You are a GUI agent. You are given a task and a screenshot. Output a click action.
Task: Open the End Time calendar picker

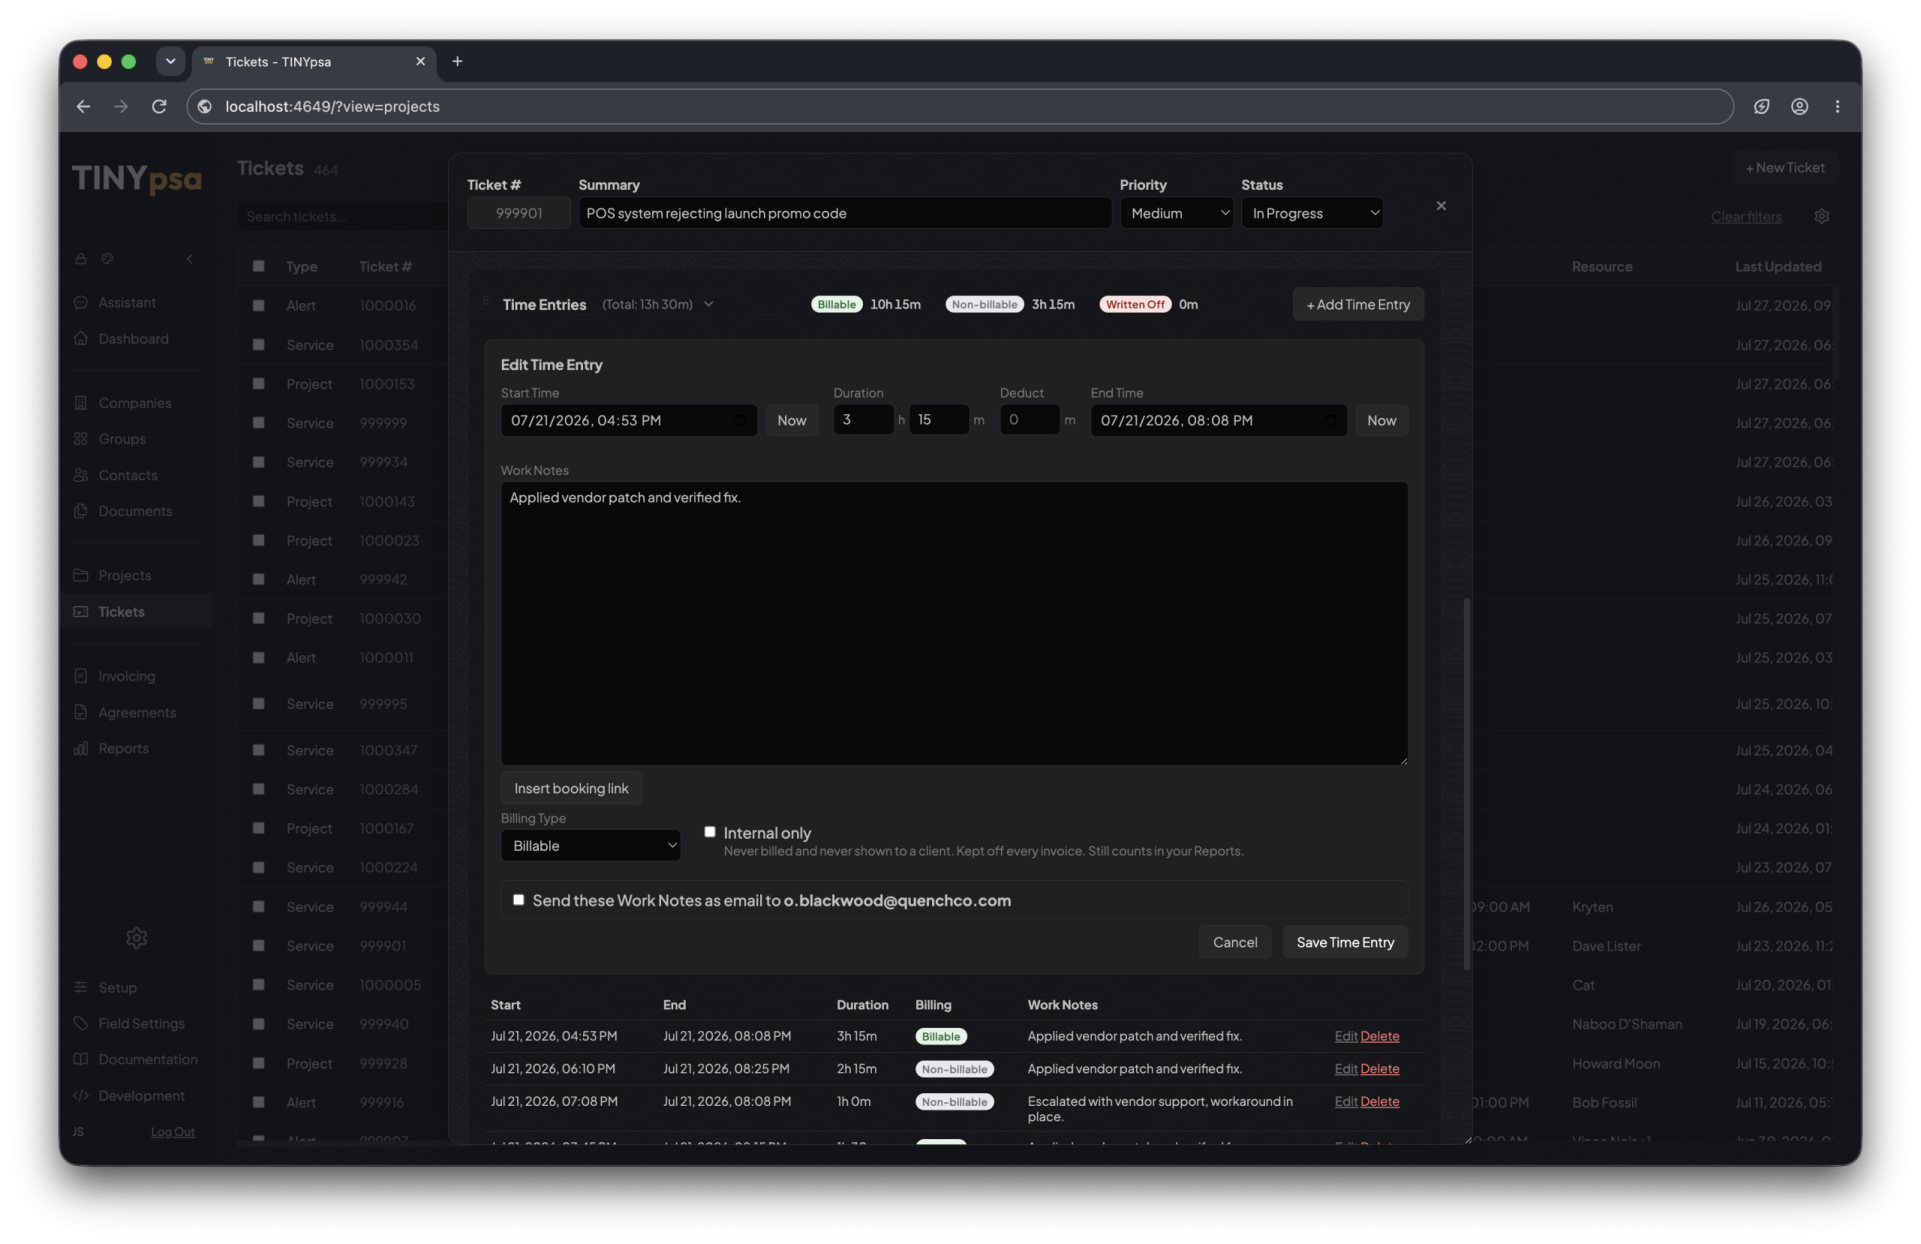[x=1329, y=420]
